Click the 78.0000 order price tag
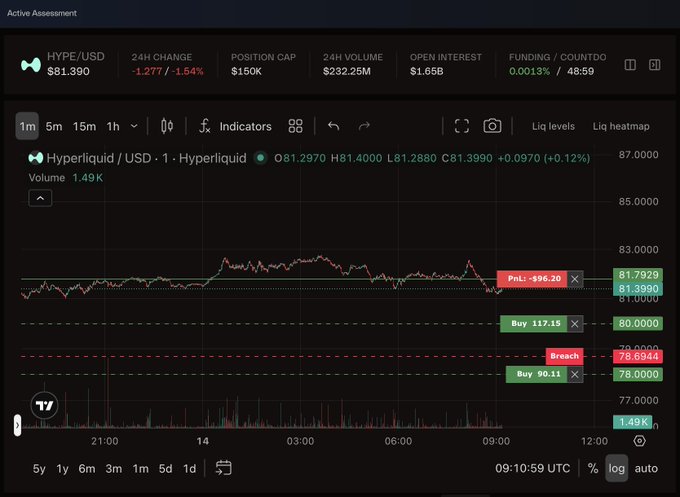680x497 pixels. pos(638,375)
